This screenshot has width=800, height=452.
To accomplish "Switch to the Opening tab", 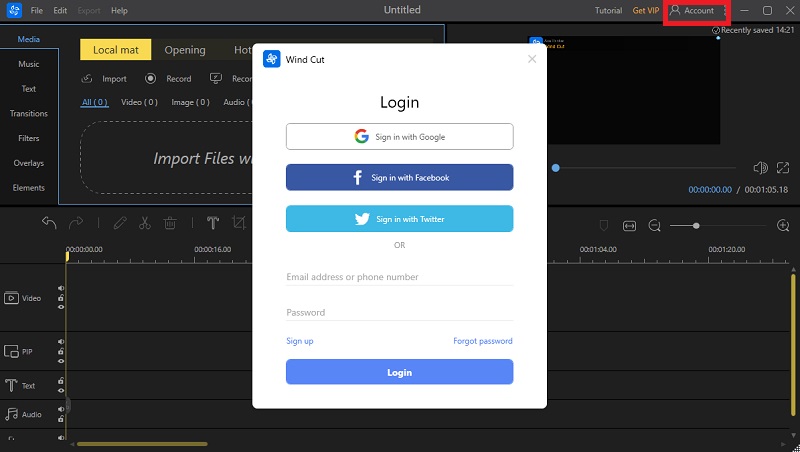I will click(185, 50).
